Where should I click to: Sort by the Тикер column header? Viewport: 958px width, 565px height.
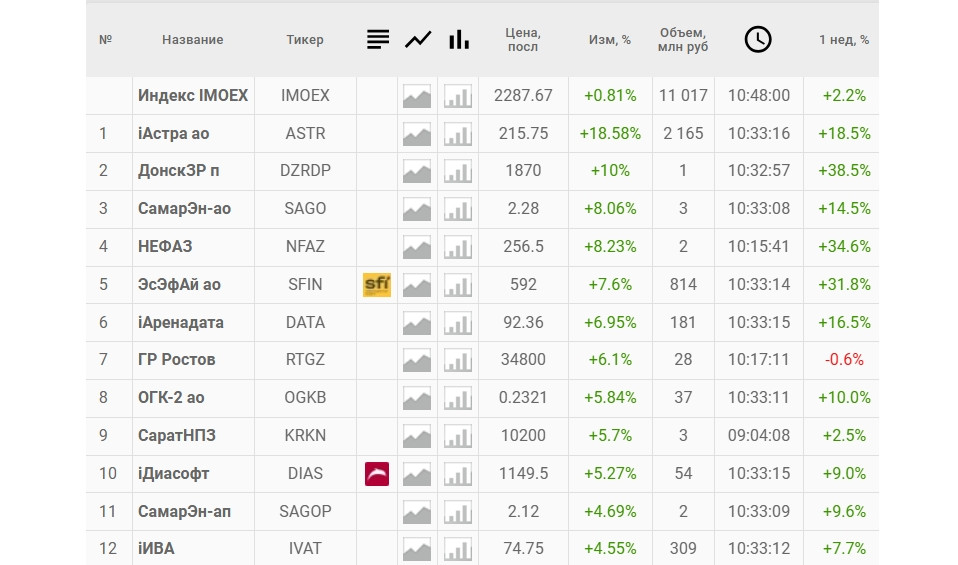click(x=305, y=40)
